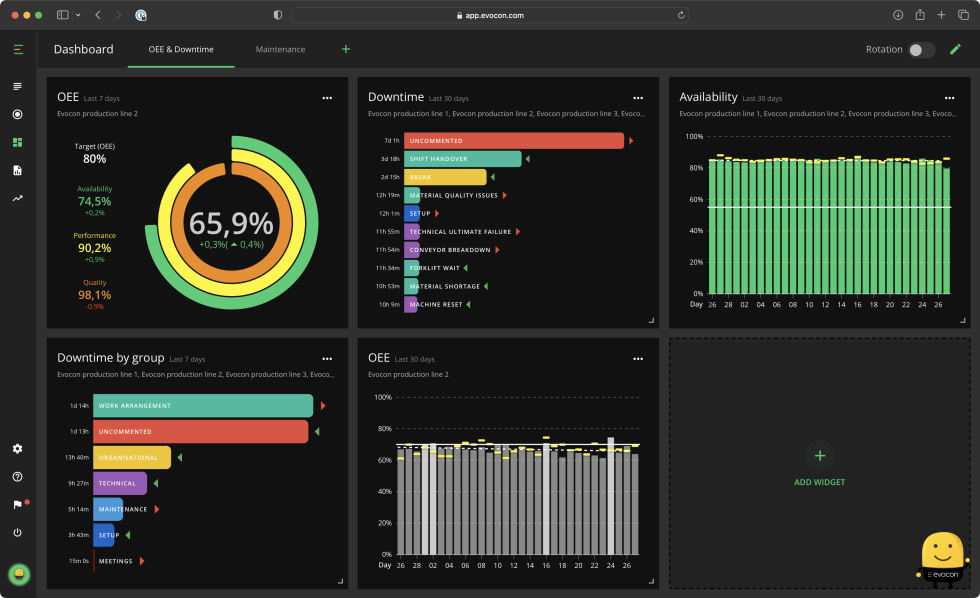Screen dimensions: 980x598
Task: Select the OEE & Downtime tab
Action: [x=181, y=49]
